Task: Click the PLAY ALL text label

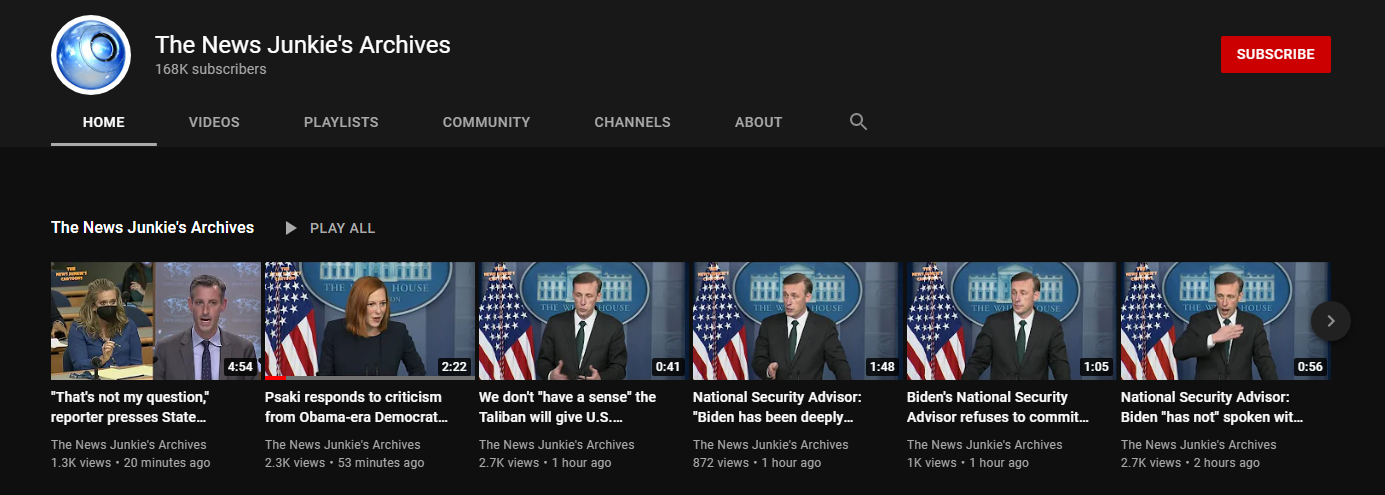Action: 342,228
